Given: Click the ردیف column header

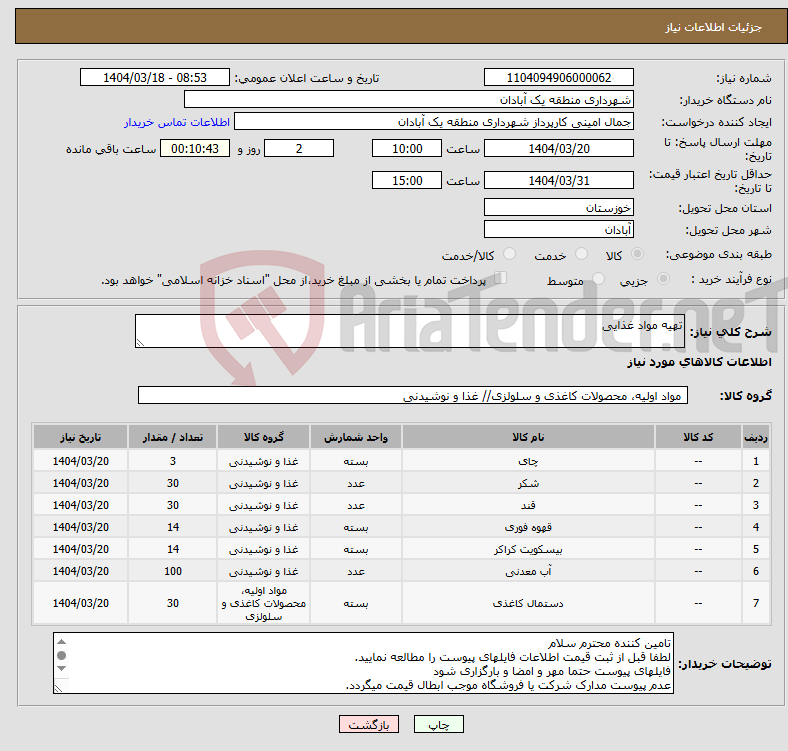Looking at the screenshot, I should coord(756,437).
